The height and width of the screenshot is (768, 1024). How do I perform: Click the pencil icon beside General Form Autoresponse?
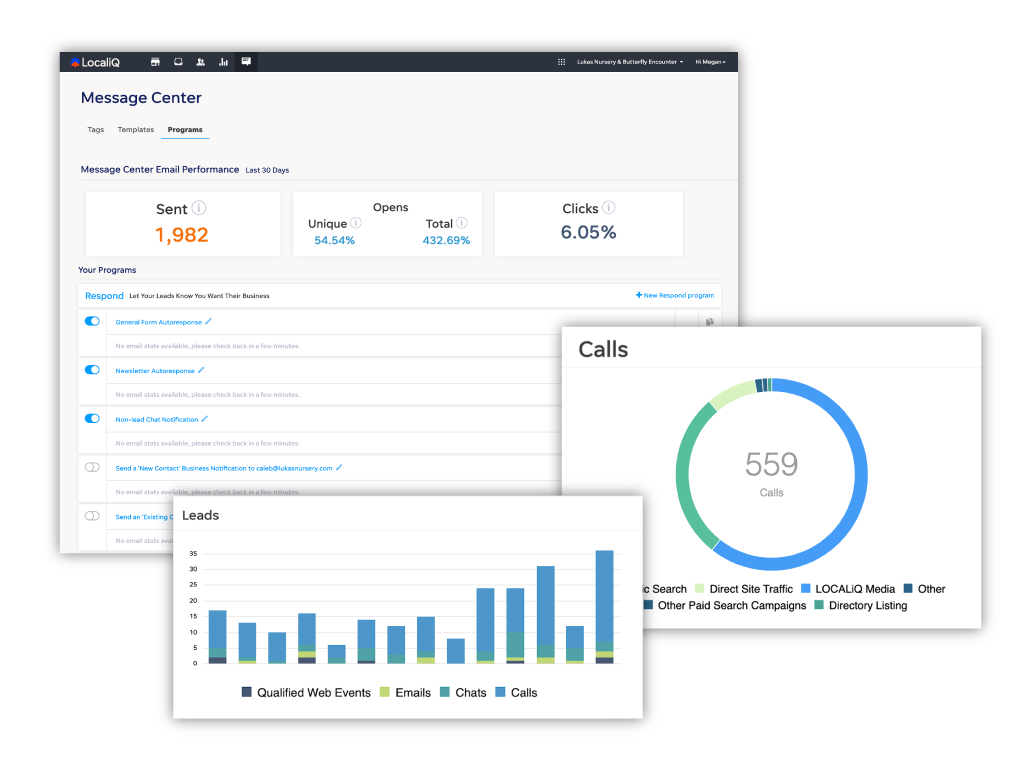[x=210, y=321]
